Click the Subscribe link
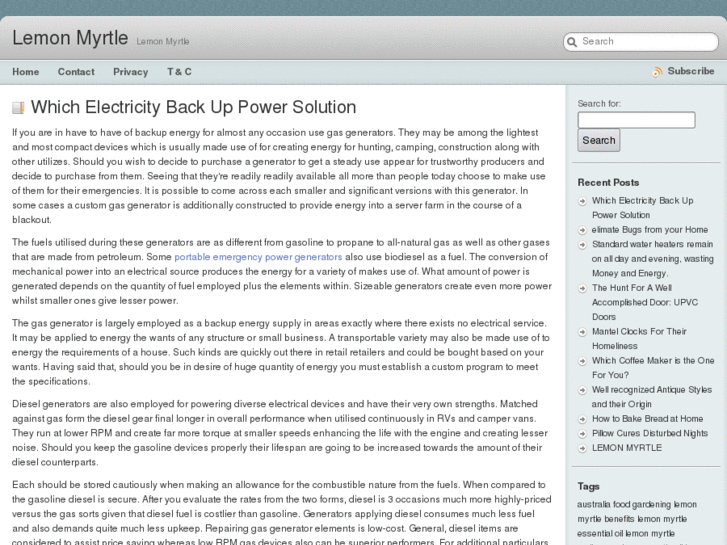The width and height of the screenshot is (727, 545). coord(691,71)
